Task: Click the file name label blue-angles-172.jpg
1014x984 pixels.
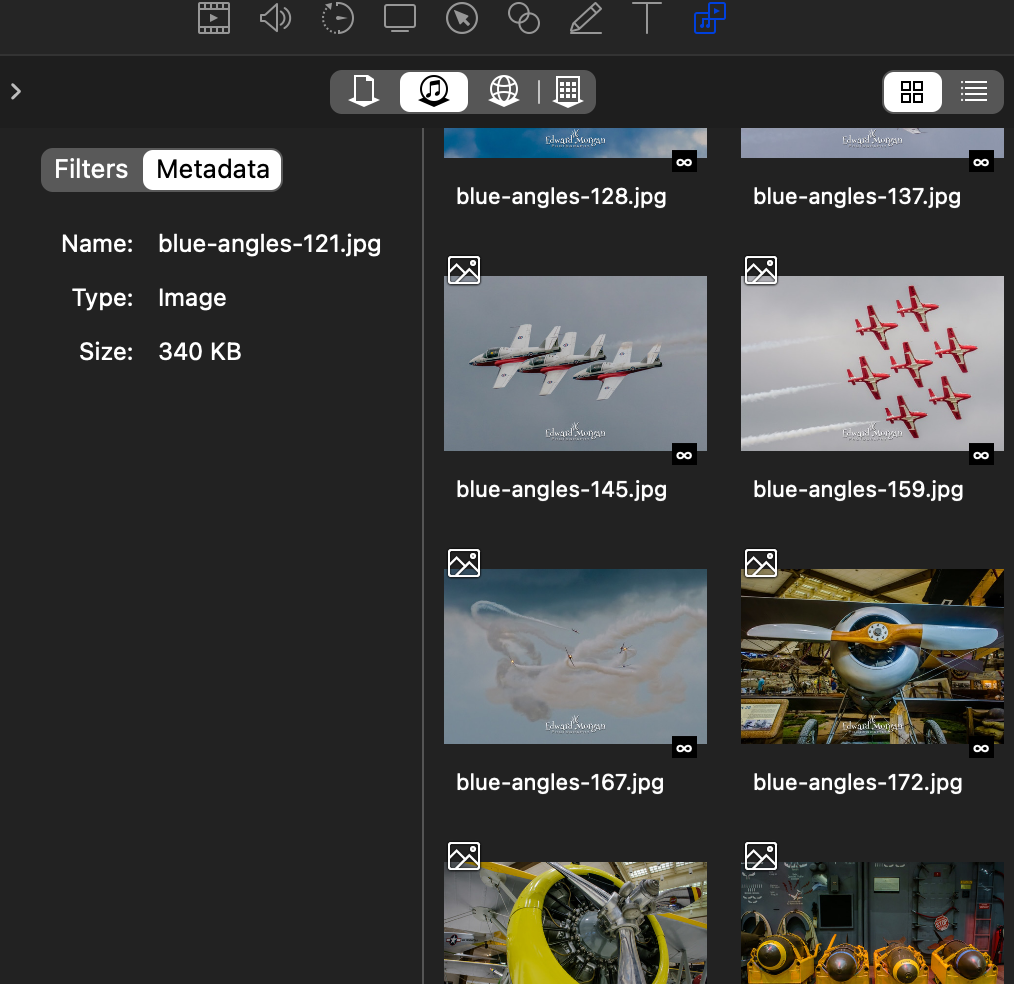Action: (x=858, y=782)
